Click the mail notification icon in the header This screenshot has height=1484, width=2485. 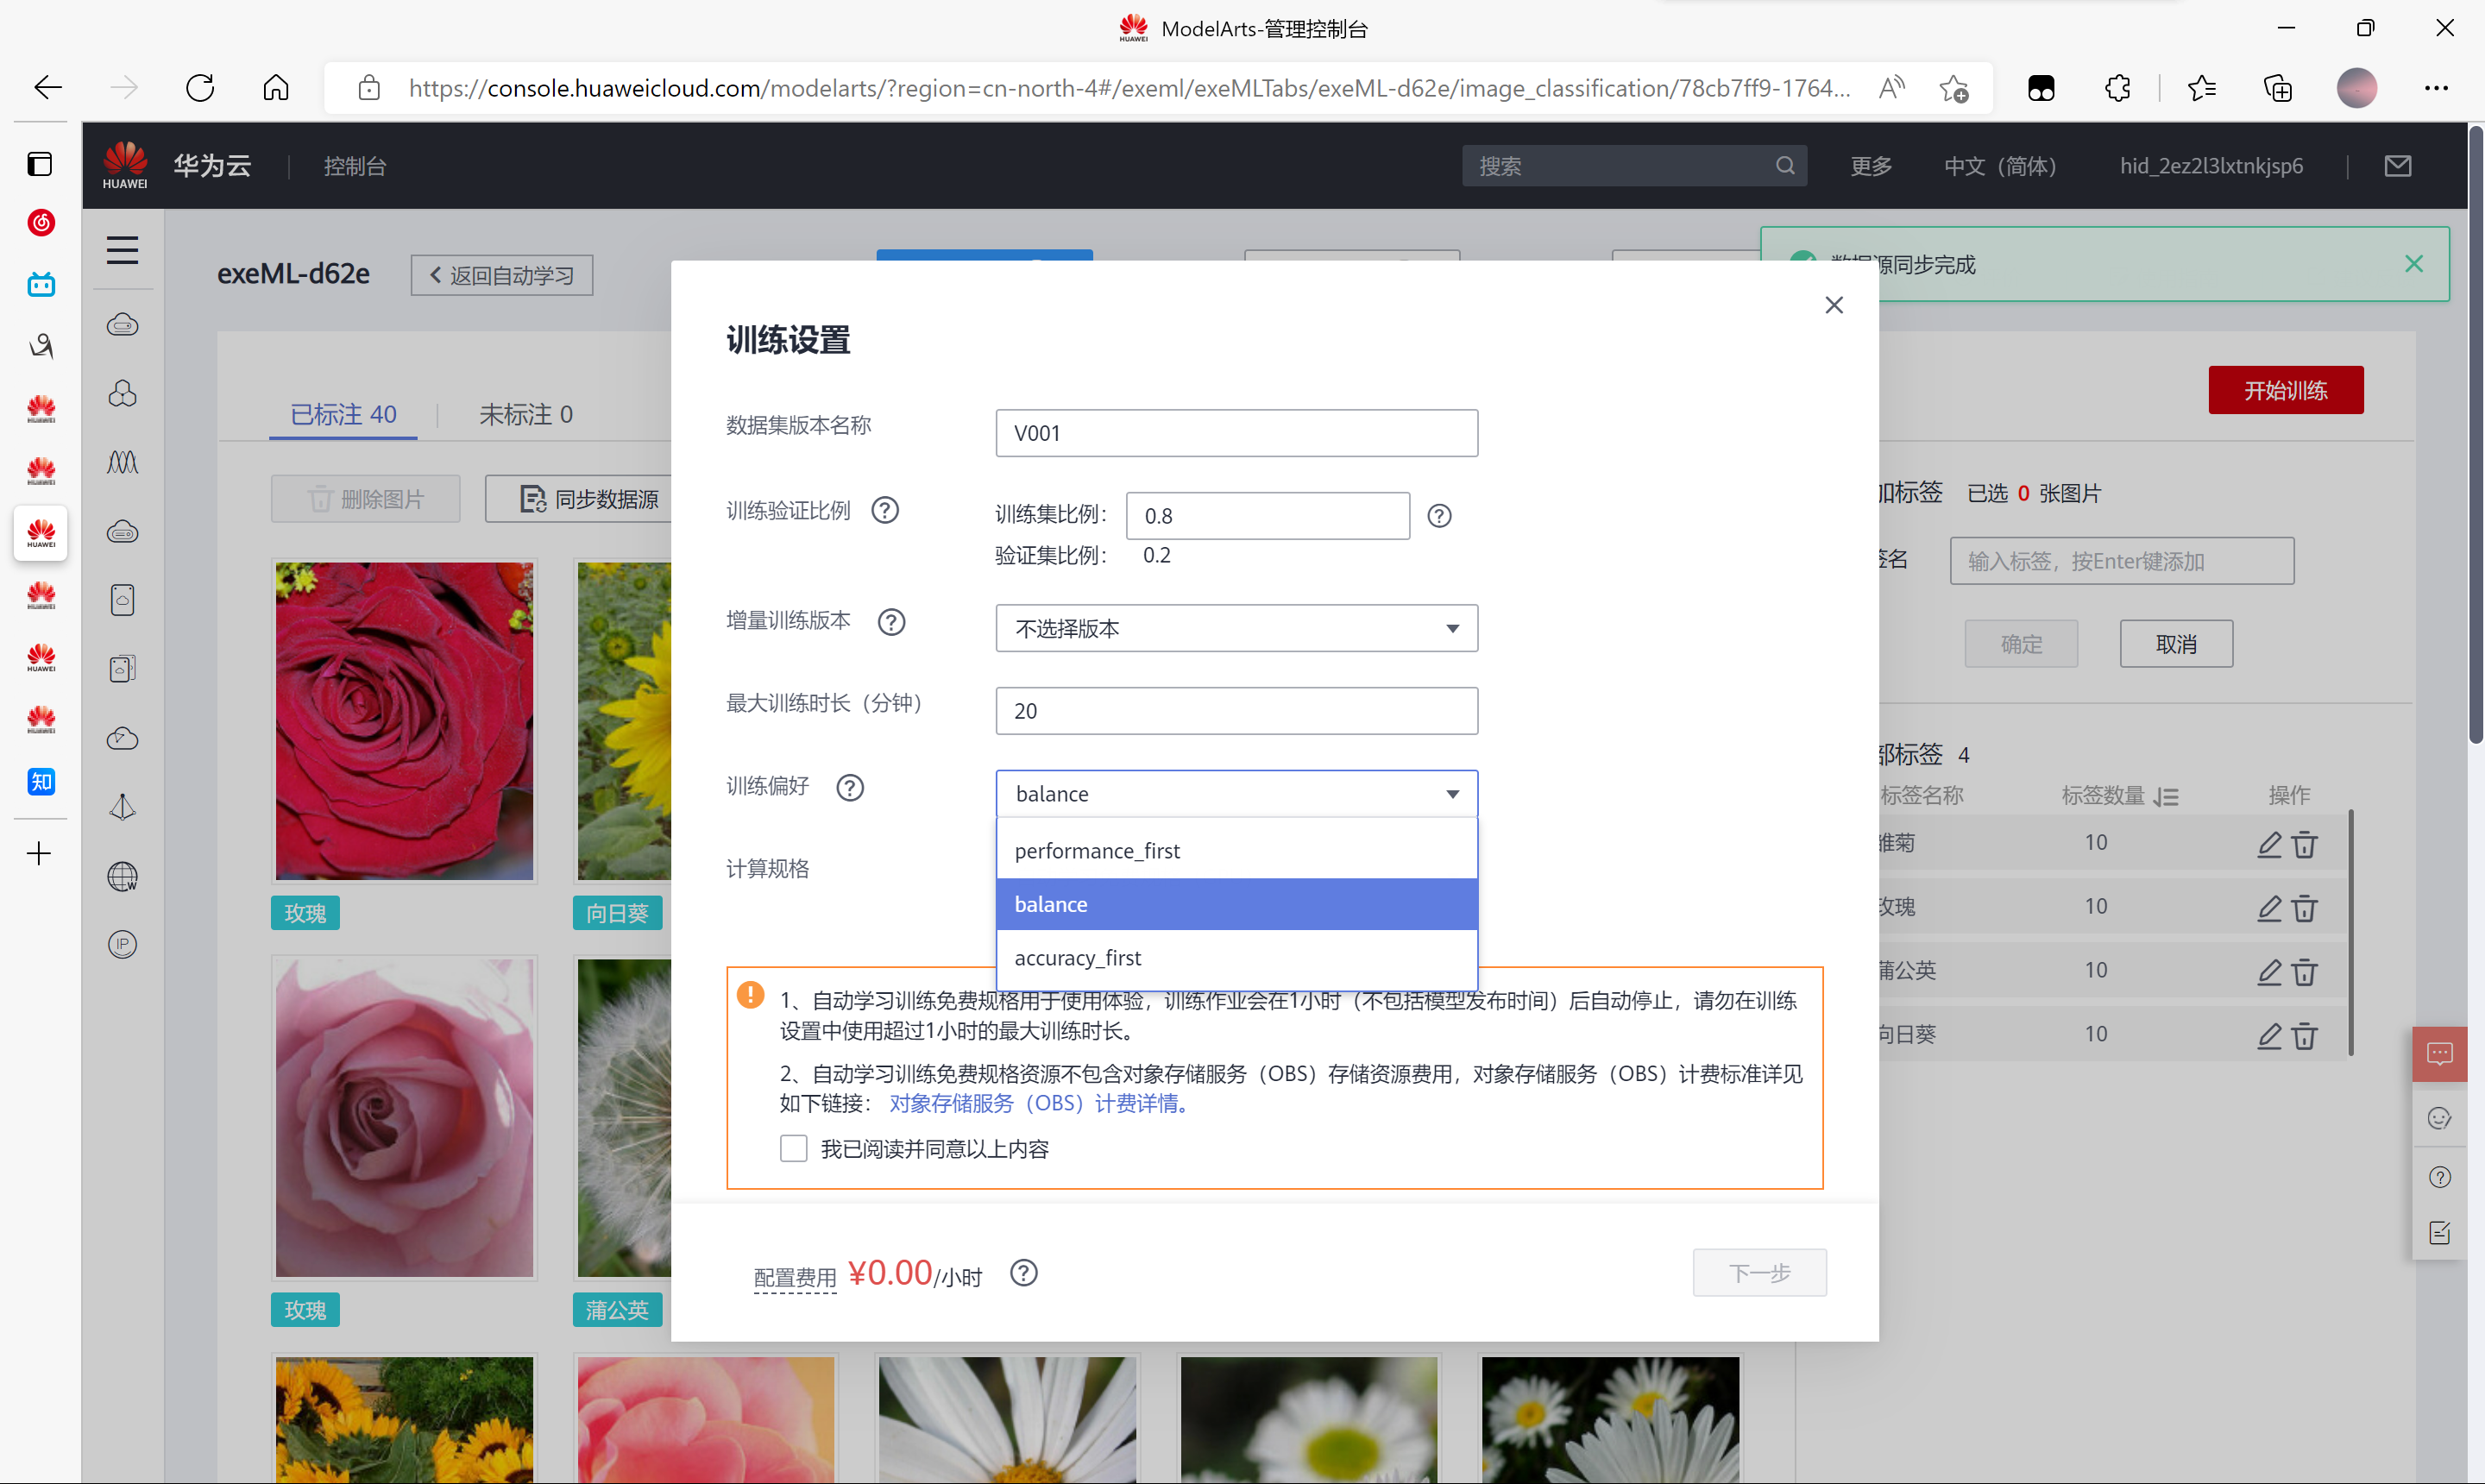(2398, 165)
